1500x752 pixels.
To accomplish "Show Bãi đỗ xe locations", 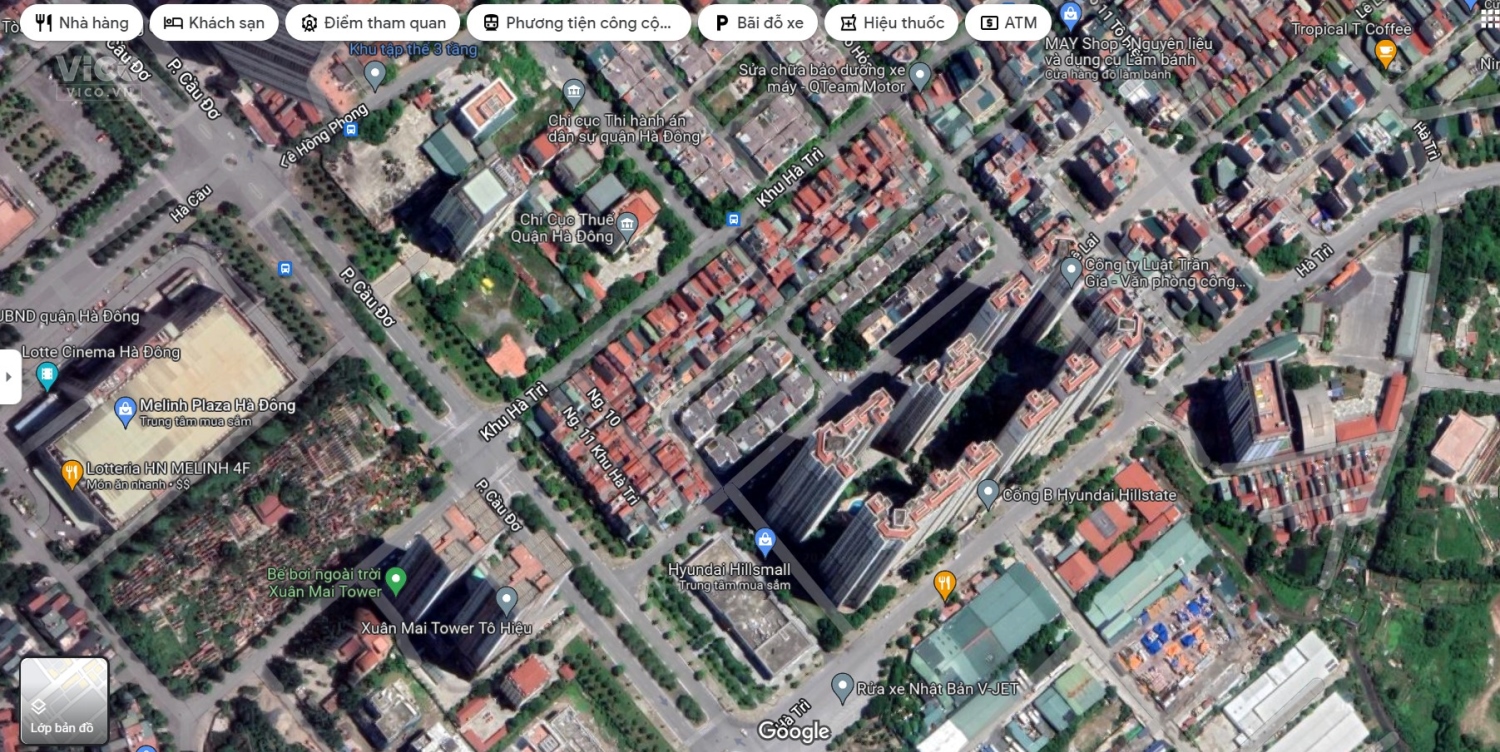I will (757, 23).
